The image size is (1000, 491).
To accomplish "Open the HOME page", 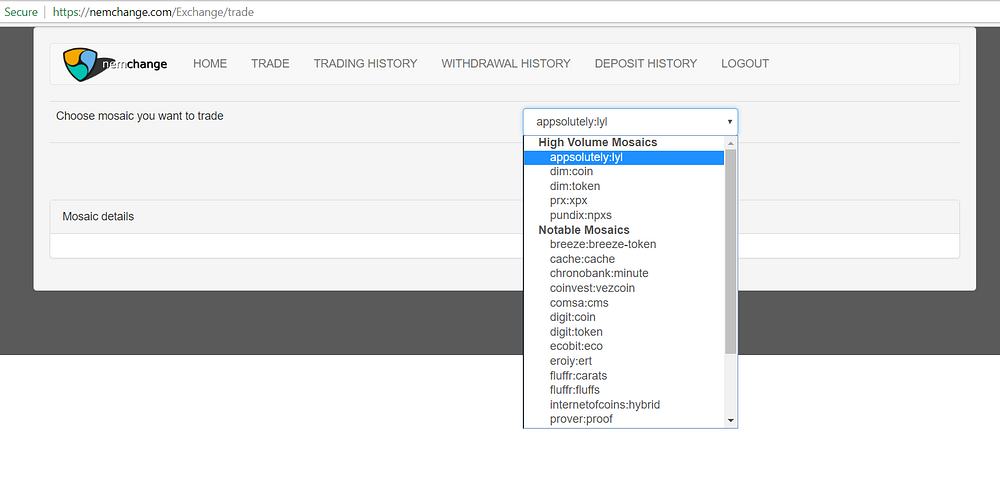I will (210, 64).
